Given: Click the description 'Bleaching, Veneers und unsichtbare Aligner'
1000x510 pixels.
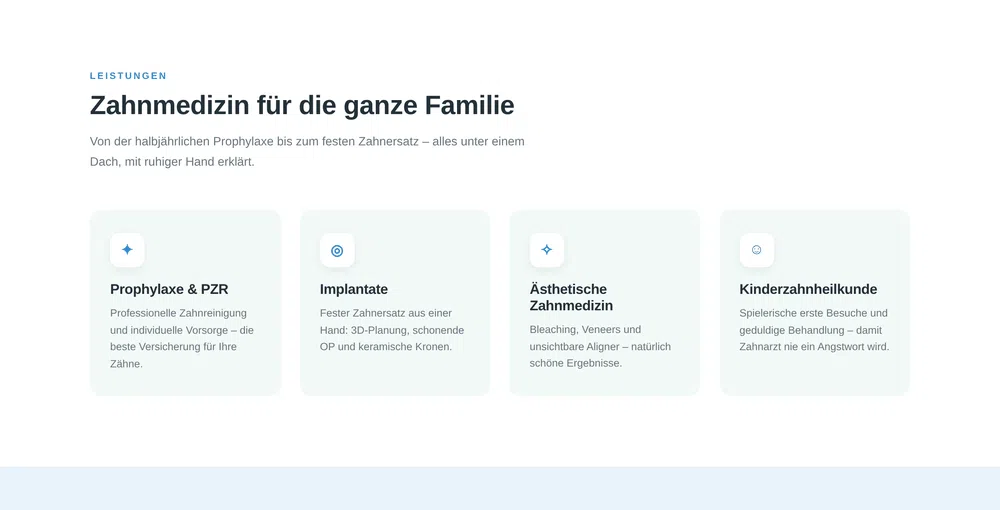Looking at the screenshot, I should click(x=600, y=347).
